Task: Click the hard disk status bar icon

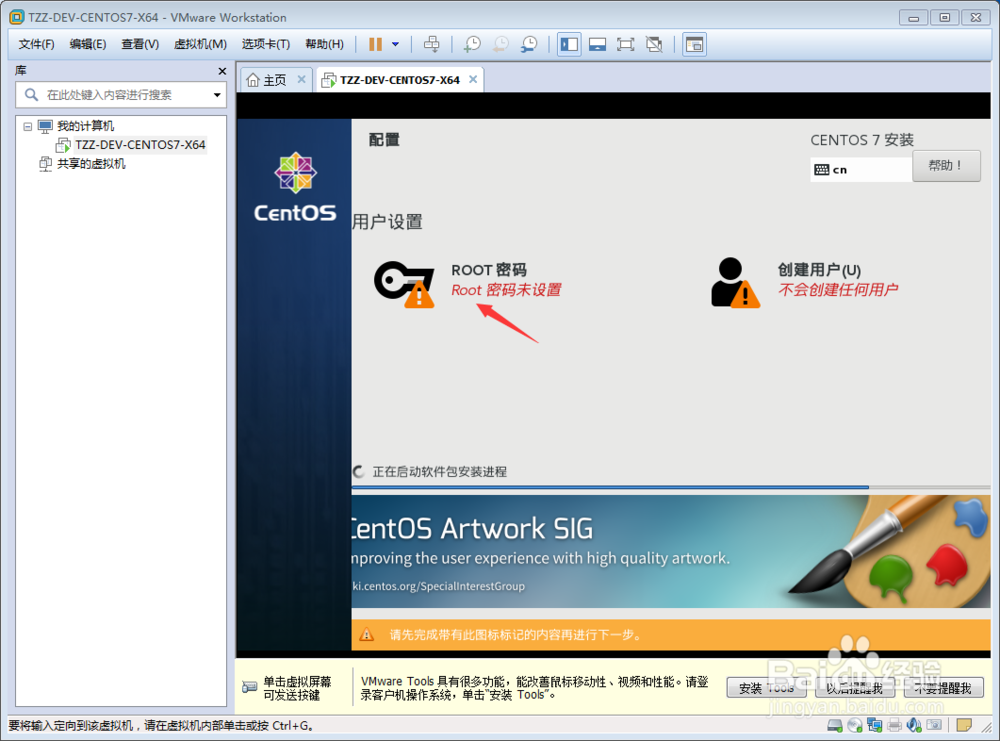Action: click(835, 725)
